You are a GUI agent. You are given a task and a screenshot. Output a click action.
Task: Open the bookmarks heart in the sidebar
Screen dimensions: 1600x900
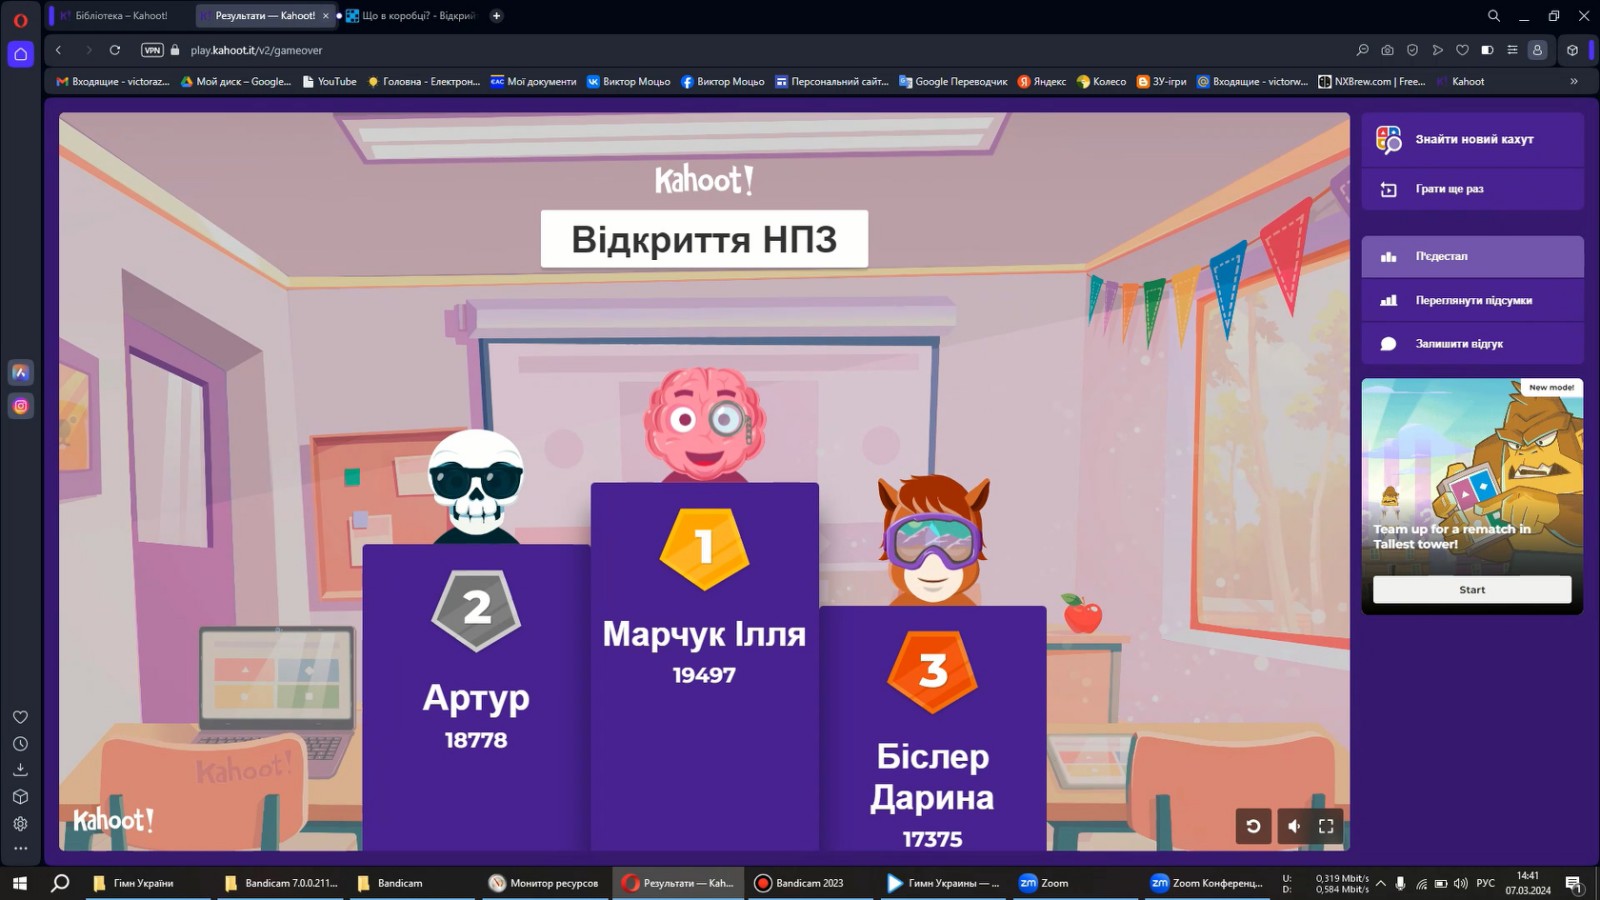[x=20, y=717]
